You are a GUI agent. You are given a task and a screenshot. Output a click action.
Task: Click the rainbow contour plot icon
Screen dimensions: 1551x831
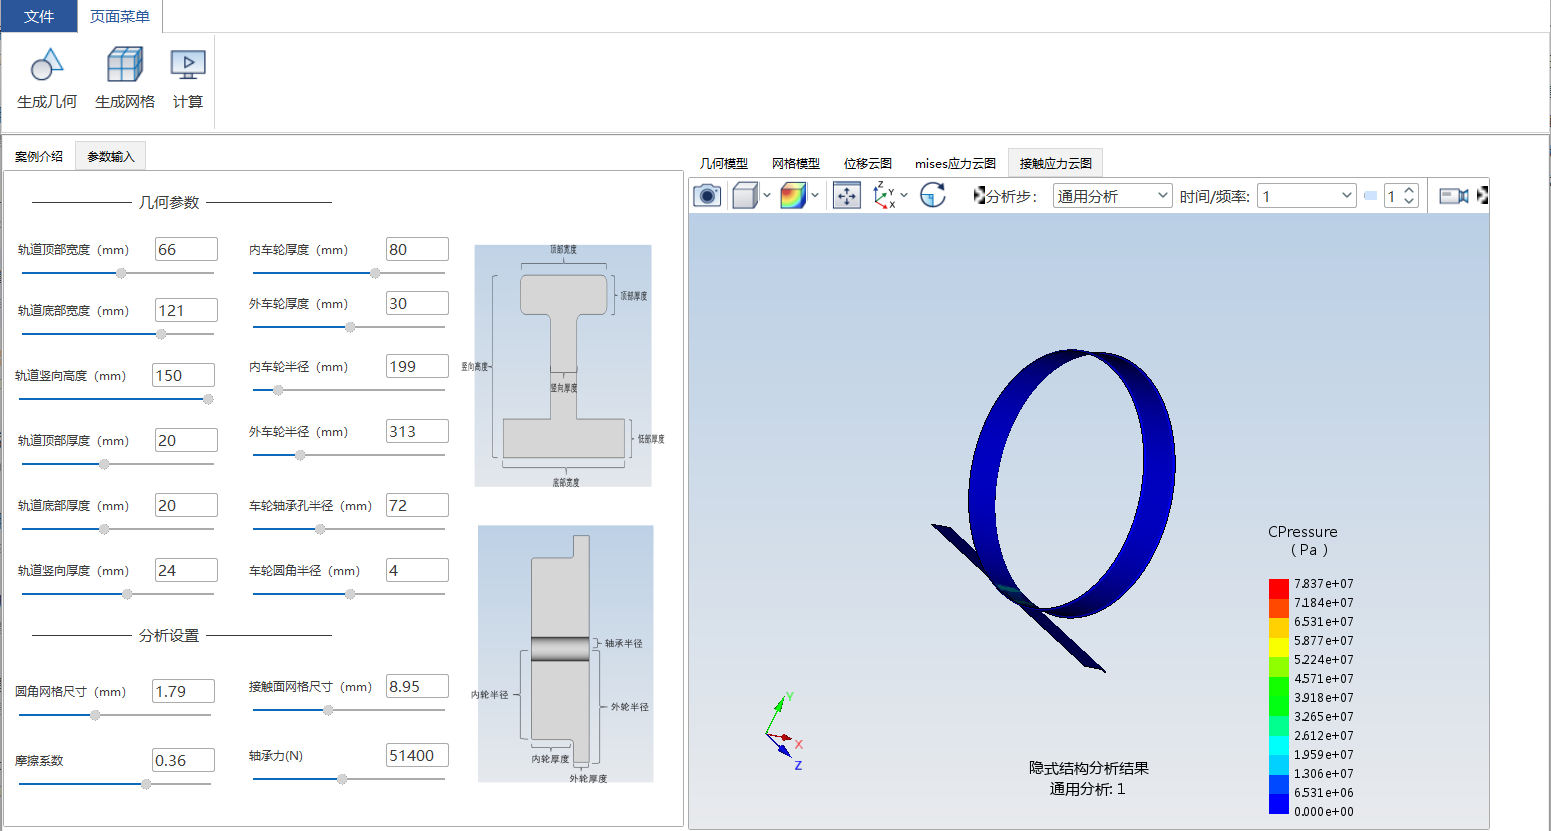click(793, 196)
